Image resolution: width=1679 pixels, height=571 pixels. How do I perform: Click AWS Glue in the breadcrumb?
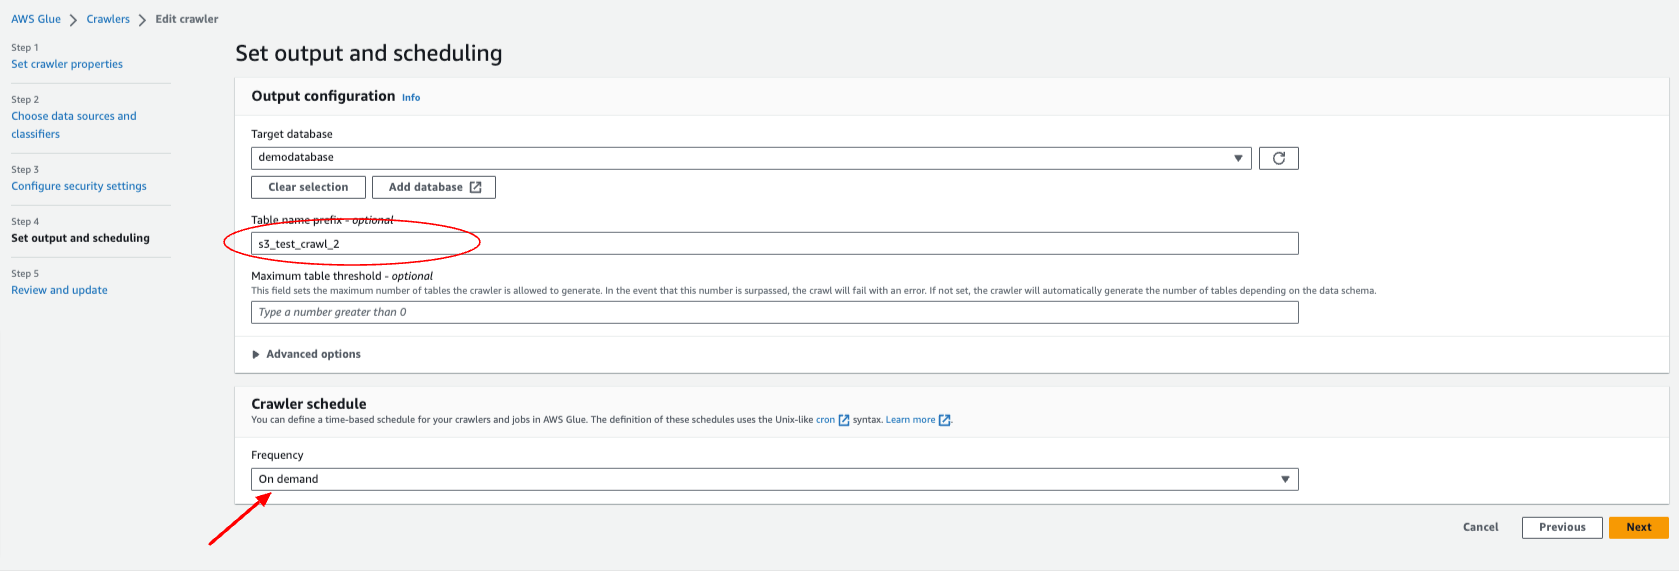[36, 19]
